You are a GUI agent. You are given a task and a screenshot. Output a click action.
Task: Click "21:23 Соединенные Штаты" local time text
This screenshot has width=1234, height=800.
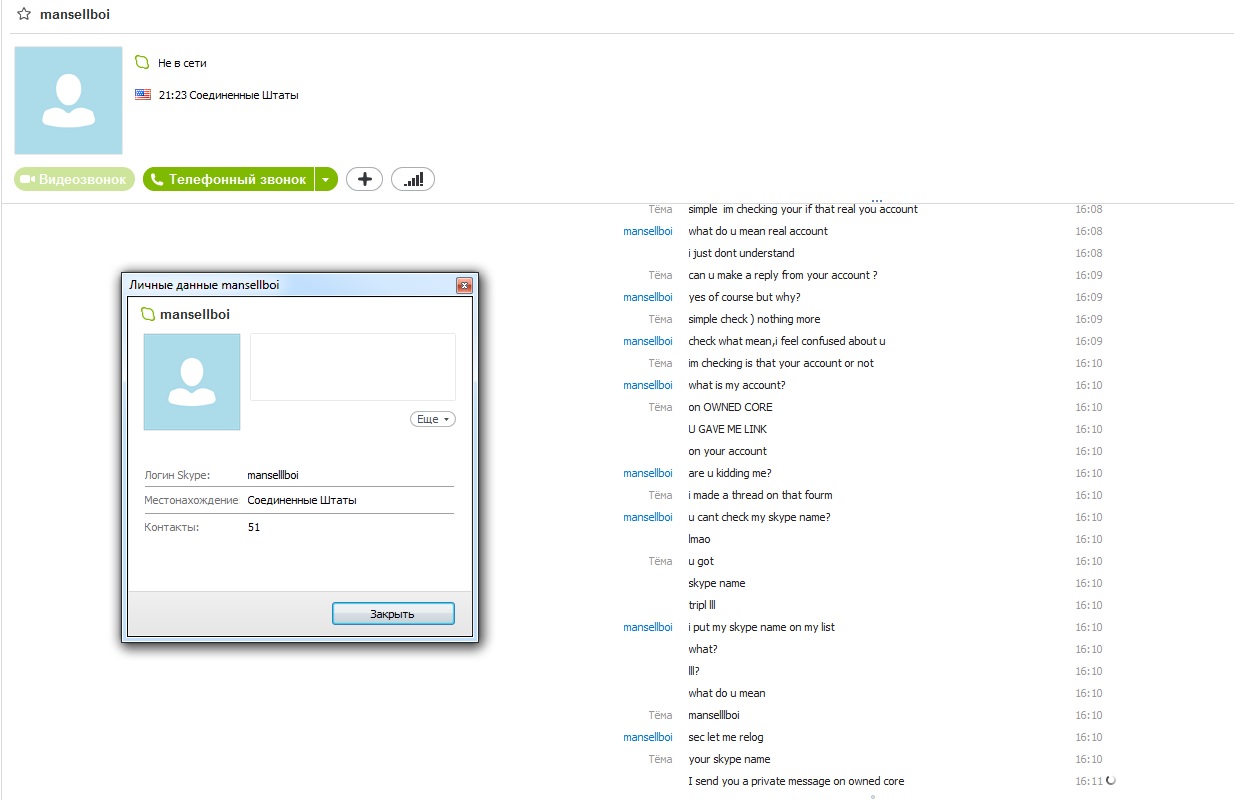point(229,95)
